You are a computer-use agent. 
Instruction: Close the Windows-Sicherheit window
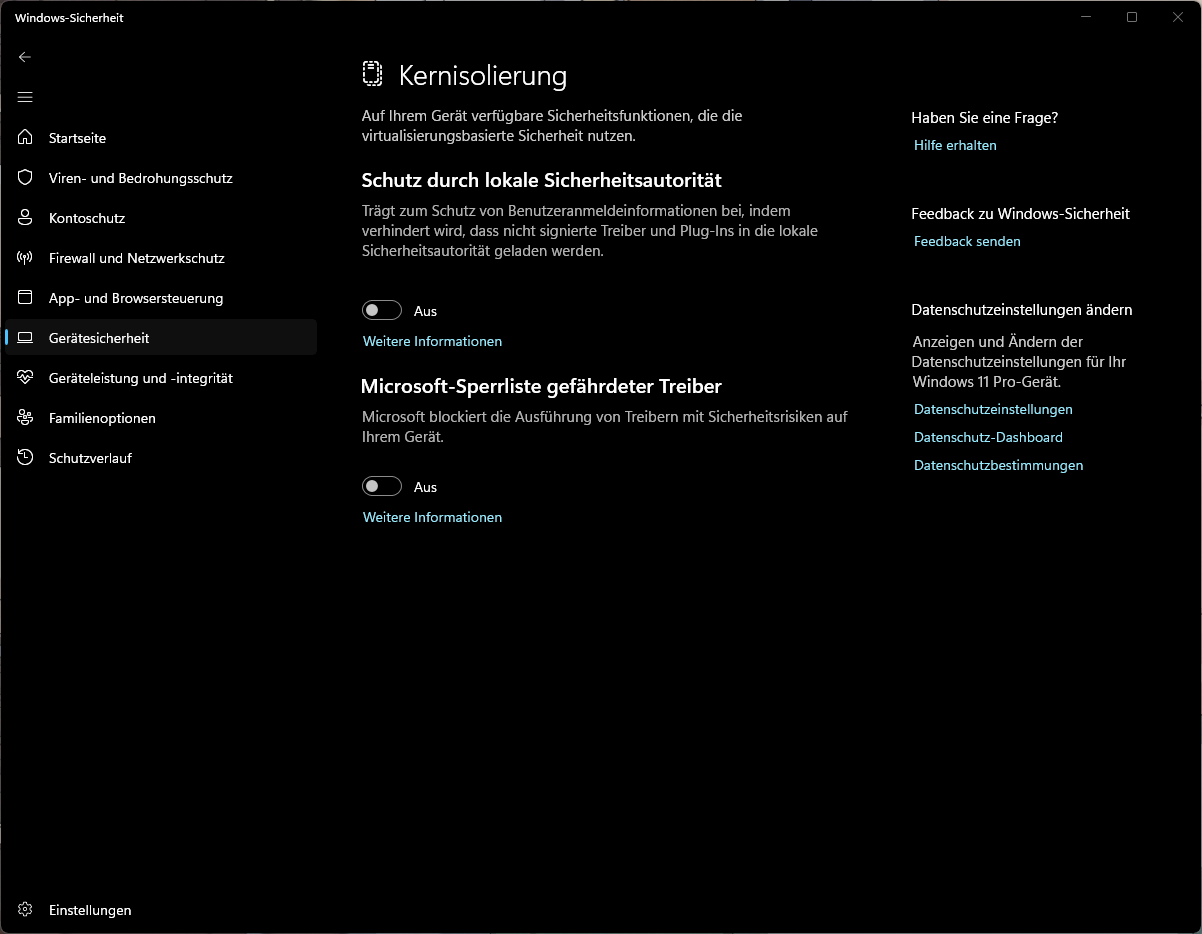[1178, 17]
